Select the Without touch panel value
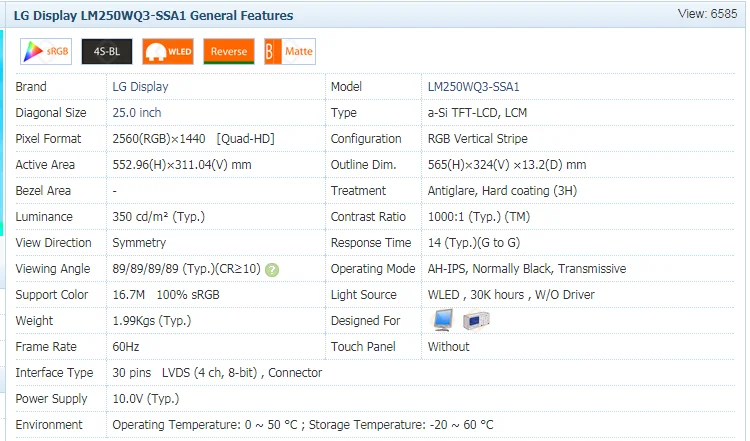The width and height of the screenshot is (750, 441). click(448, 346)
